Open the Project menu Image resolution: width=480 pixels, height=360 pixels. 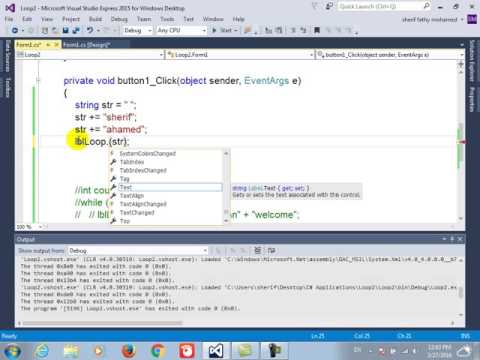pyautogui.click(x=71, y=19)
